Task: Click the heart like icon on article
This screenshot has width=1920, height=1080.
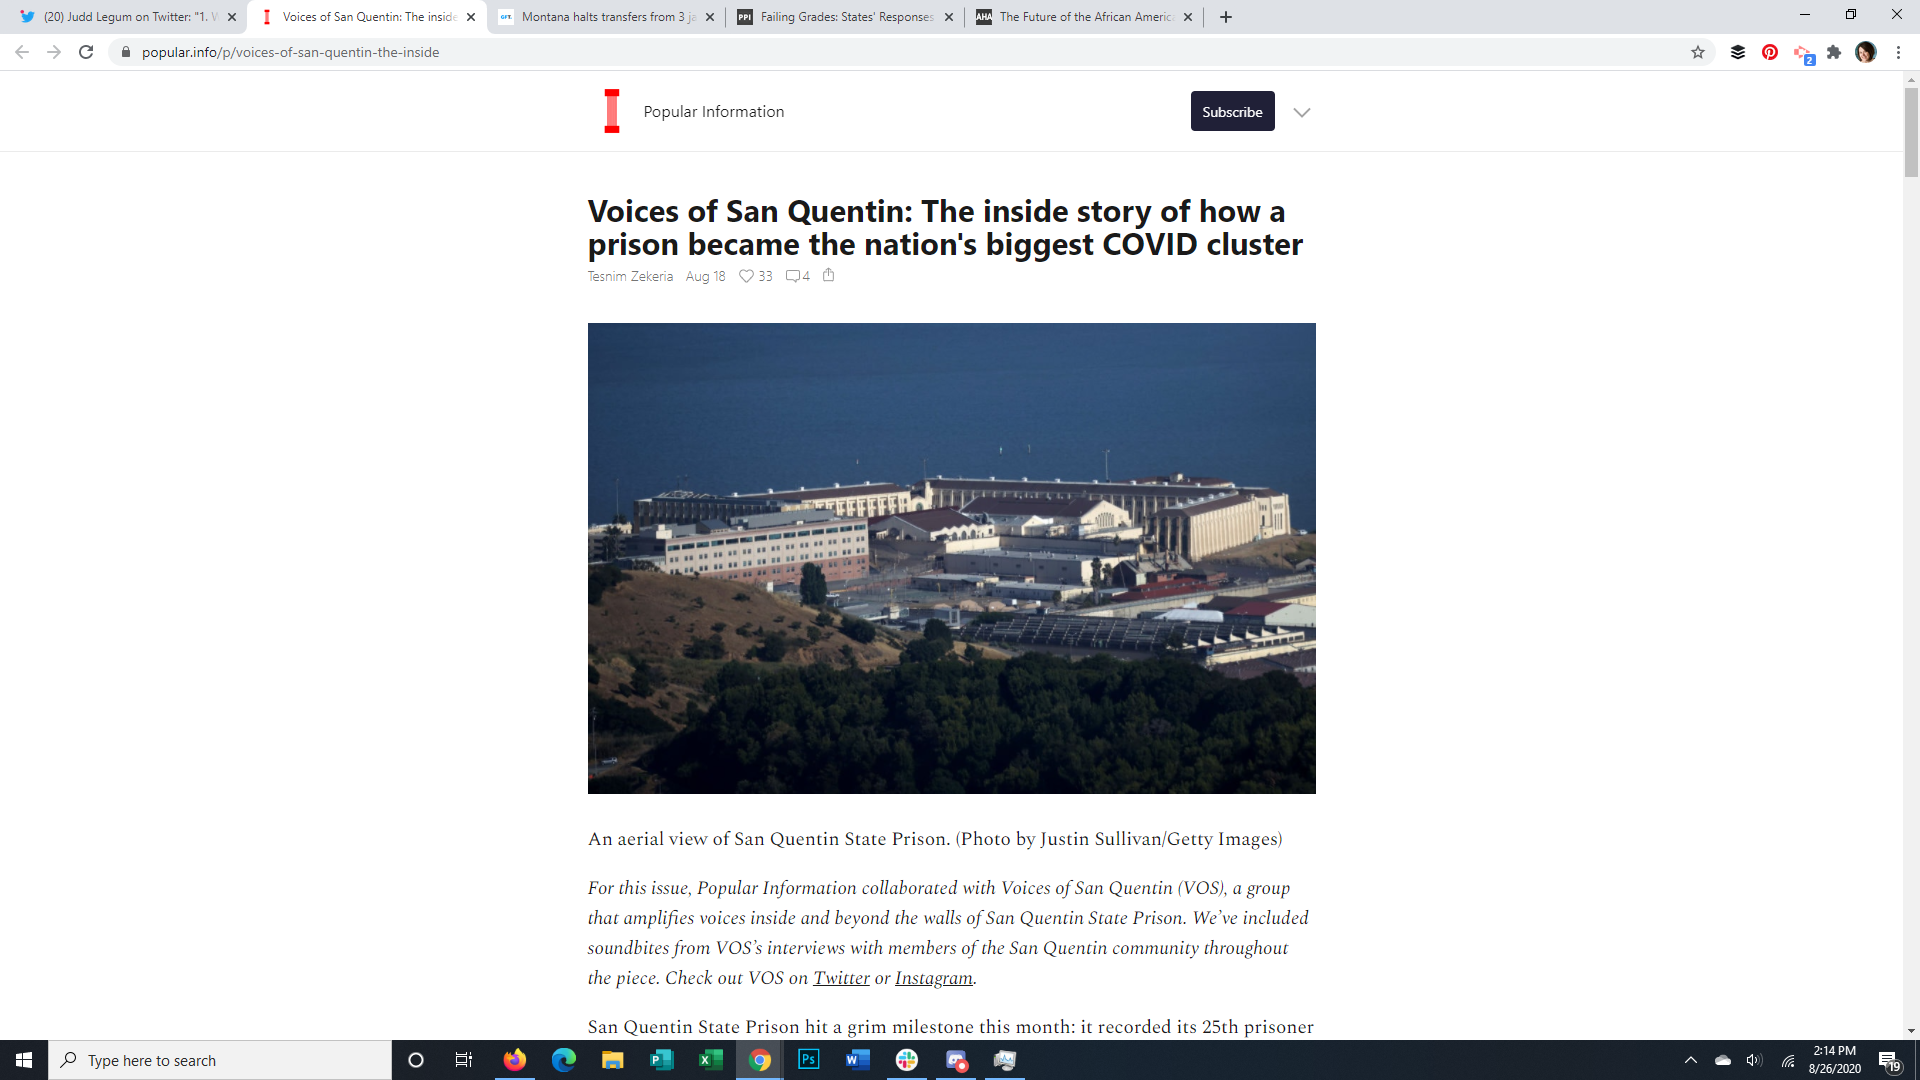Action: point(746,276)
